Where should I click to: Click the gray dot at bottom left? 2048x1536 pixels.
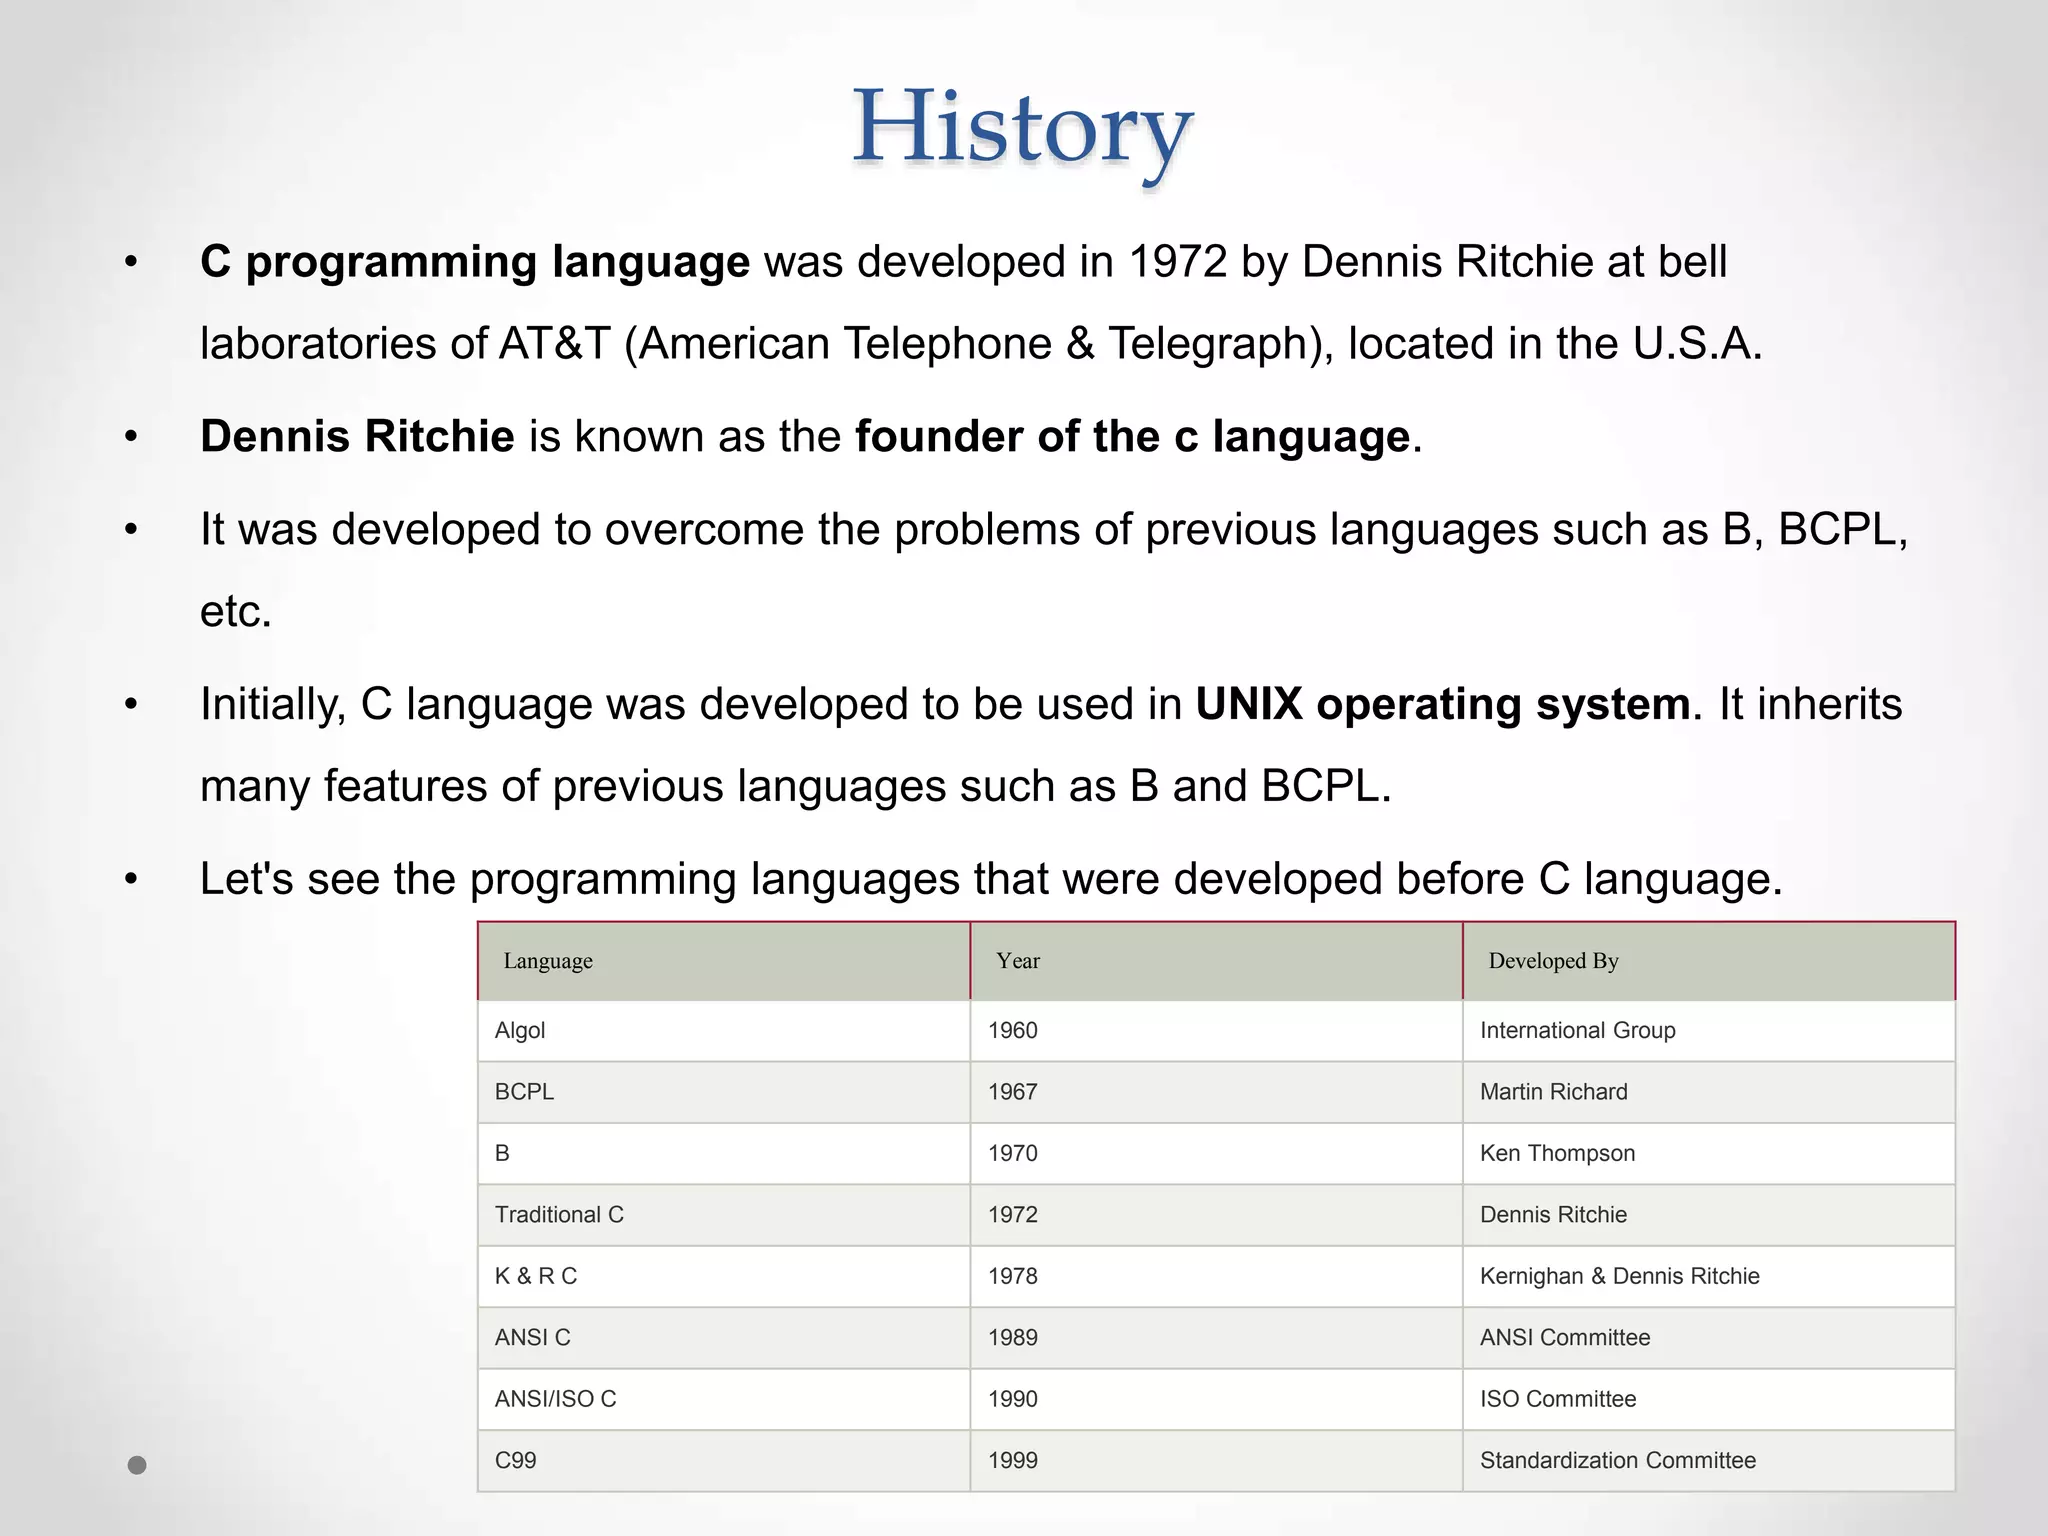click(137, 1465)
